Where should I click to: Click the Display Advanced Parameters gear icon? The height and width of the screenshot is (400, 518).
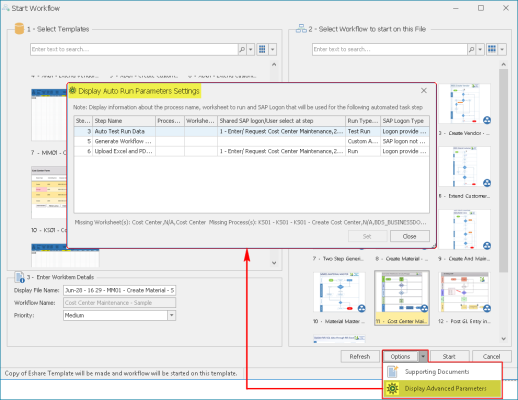click(393, 388)
